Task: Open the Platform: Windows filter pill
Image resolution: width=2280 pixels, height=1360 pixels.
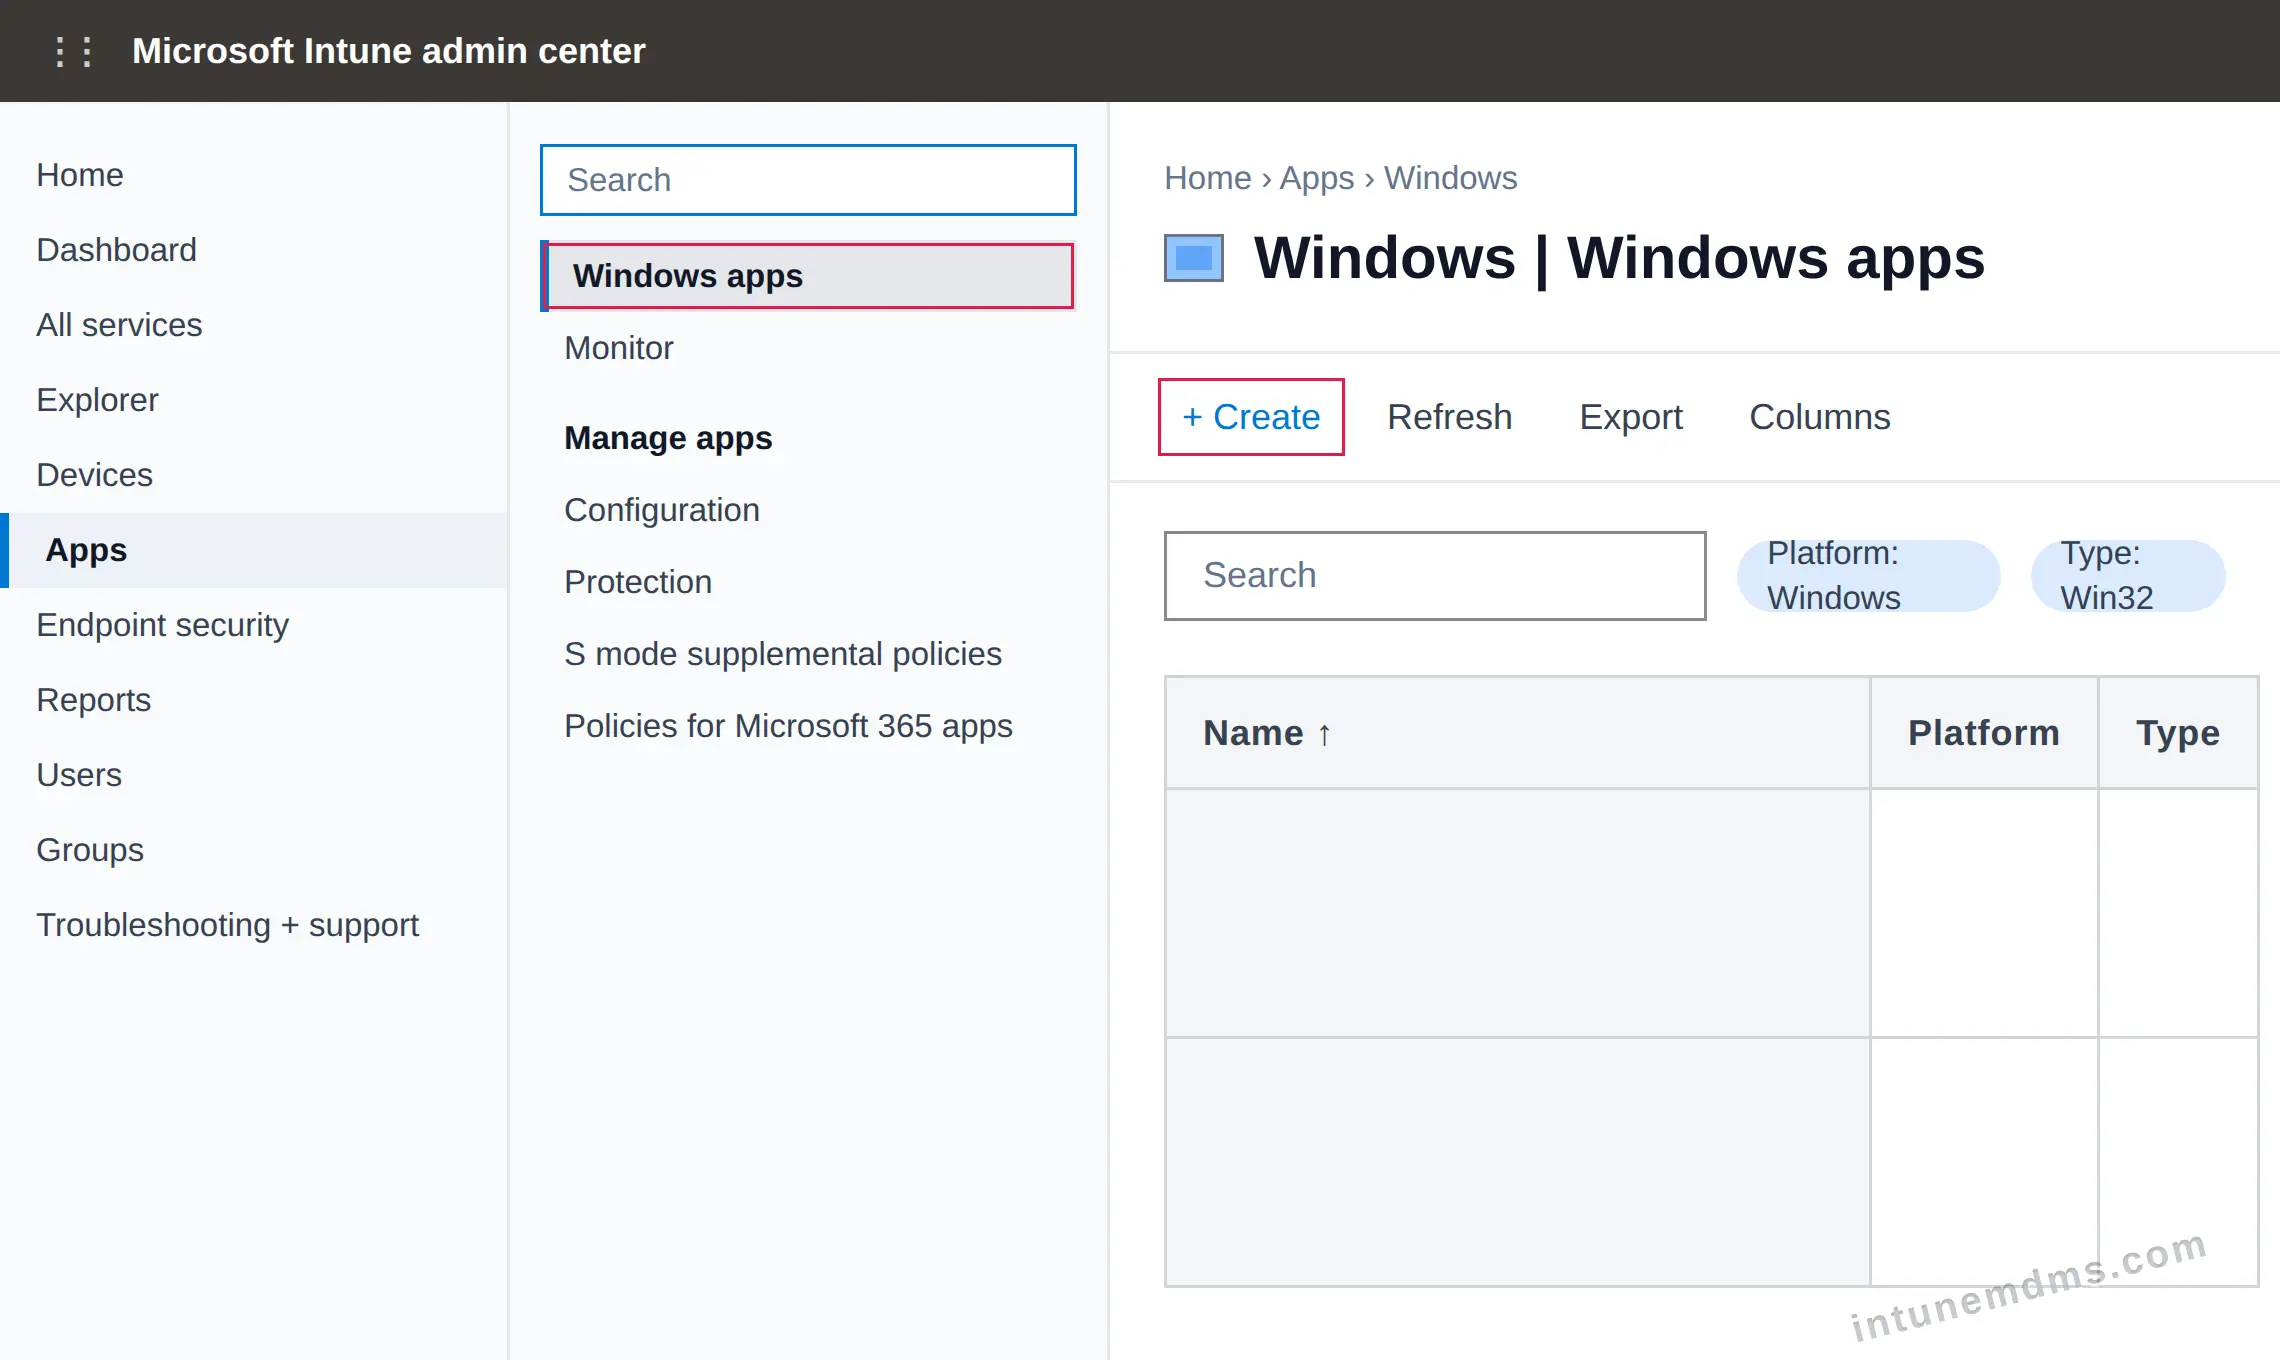Action: pyautogui.click(x=1868, y=576)
